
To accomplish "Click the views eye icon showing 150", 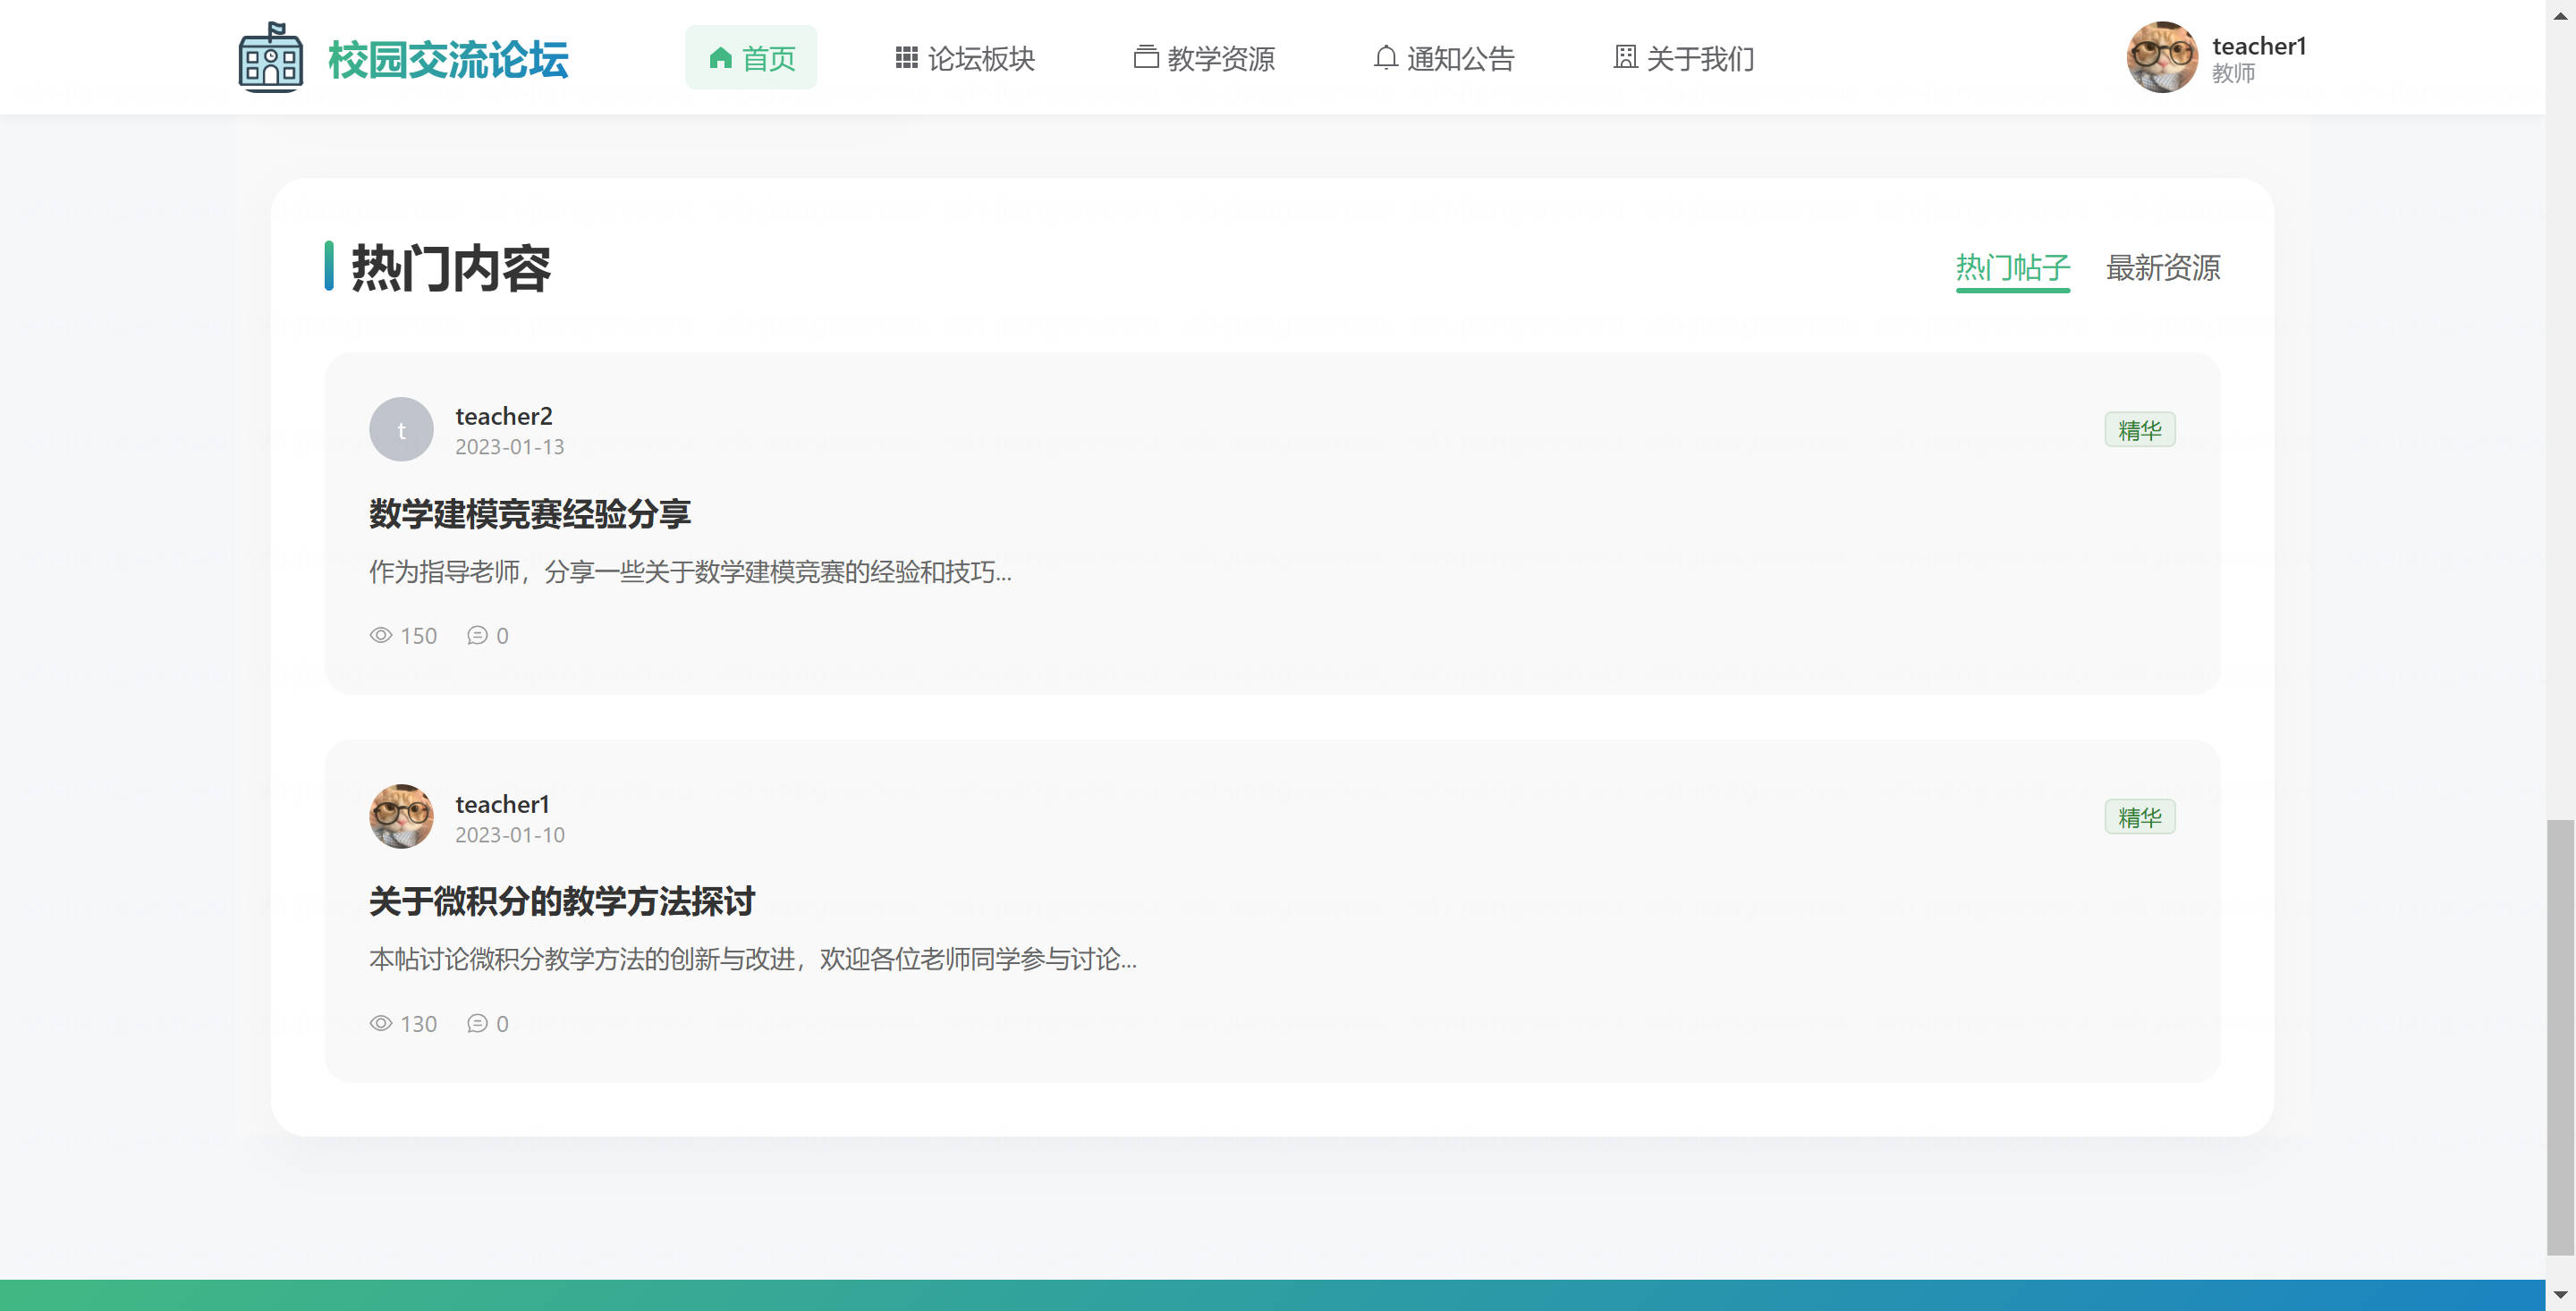I will click(x=381, y=636).
